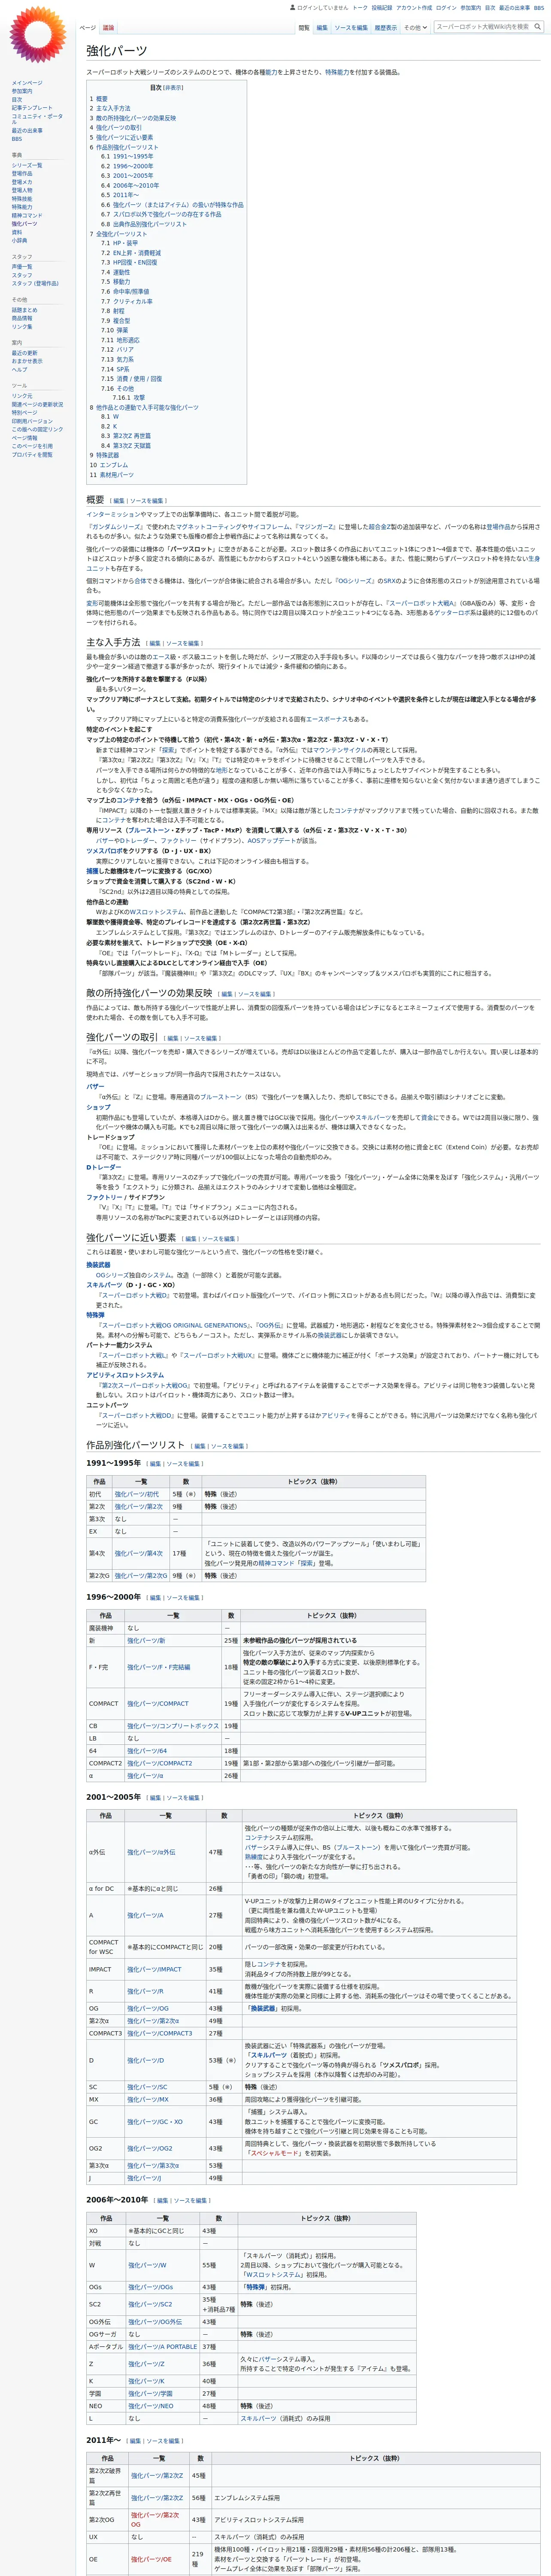Open おまかせ表示 in sidebar
Screen dimensions: 551x2576
point(27,361)
